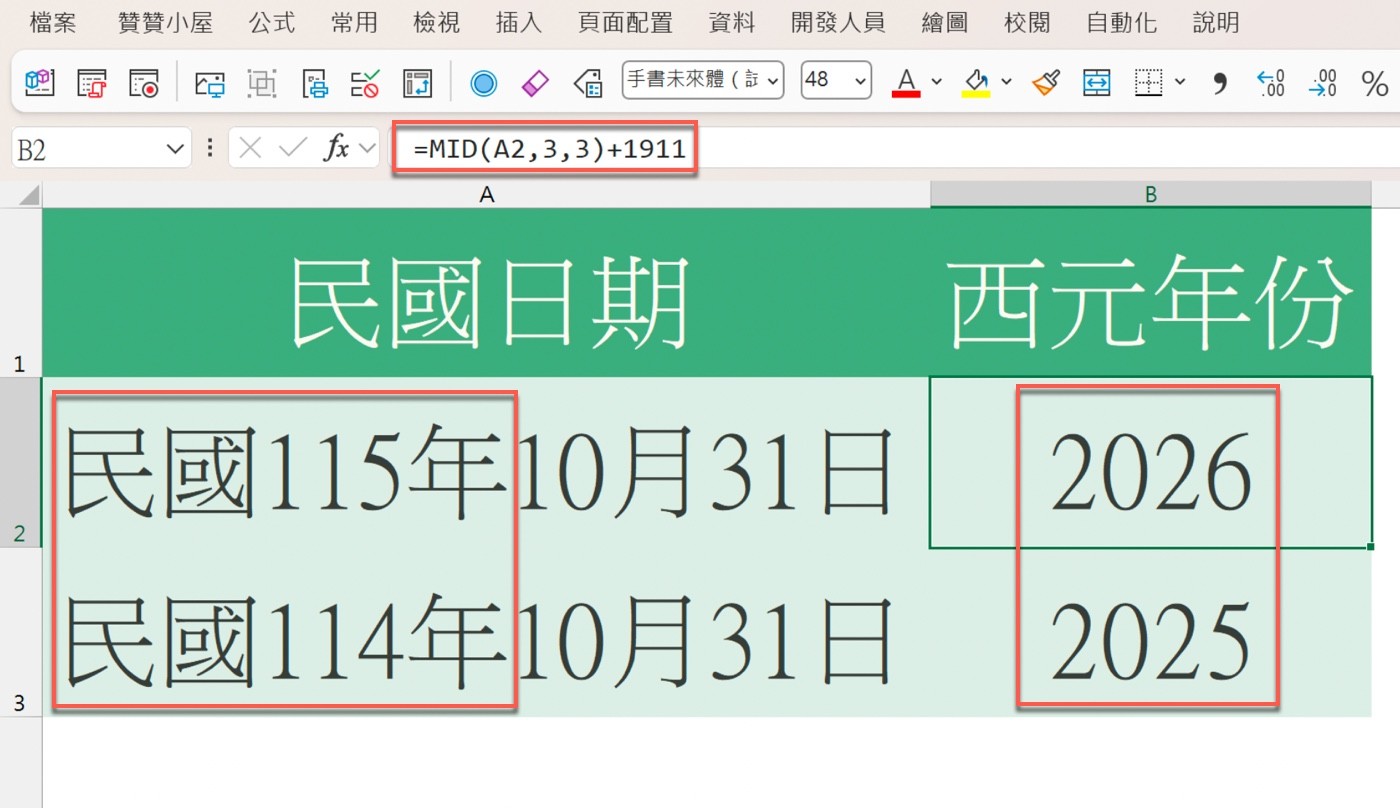Click the picture with monitor icon
The image size is (1400, 808).
tap(210, 82)
